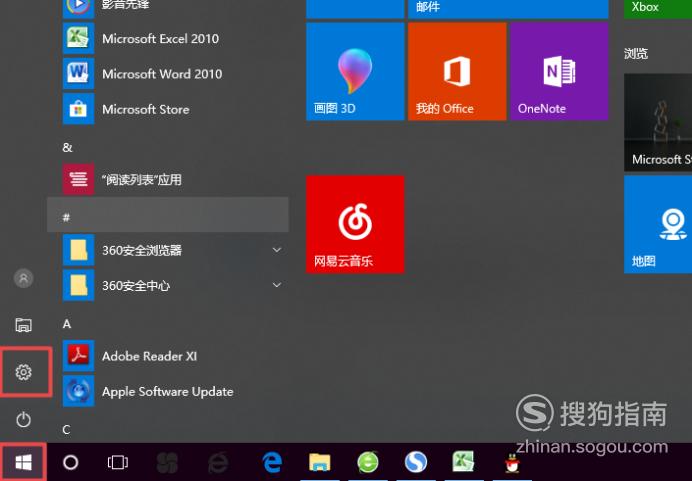Open the 画图 3D tile
This screenshot has width=692, height=481.
(355, 71)
